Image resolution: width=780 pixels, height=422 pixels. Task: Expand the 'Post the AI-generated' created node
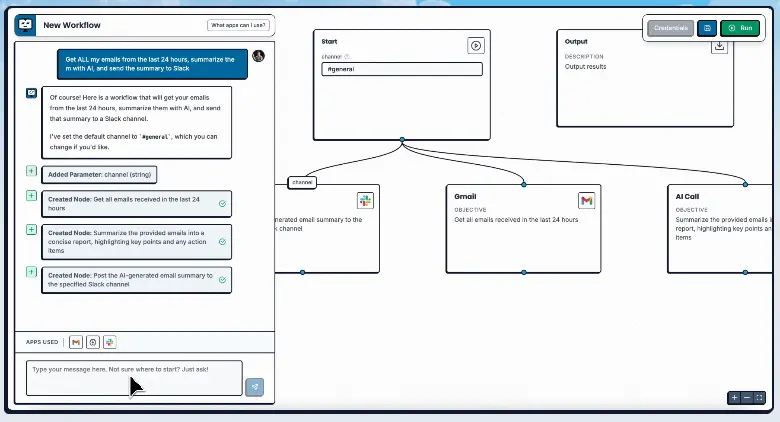click(x=31, y=272)
